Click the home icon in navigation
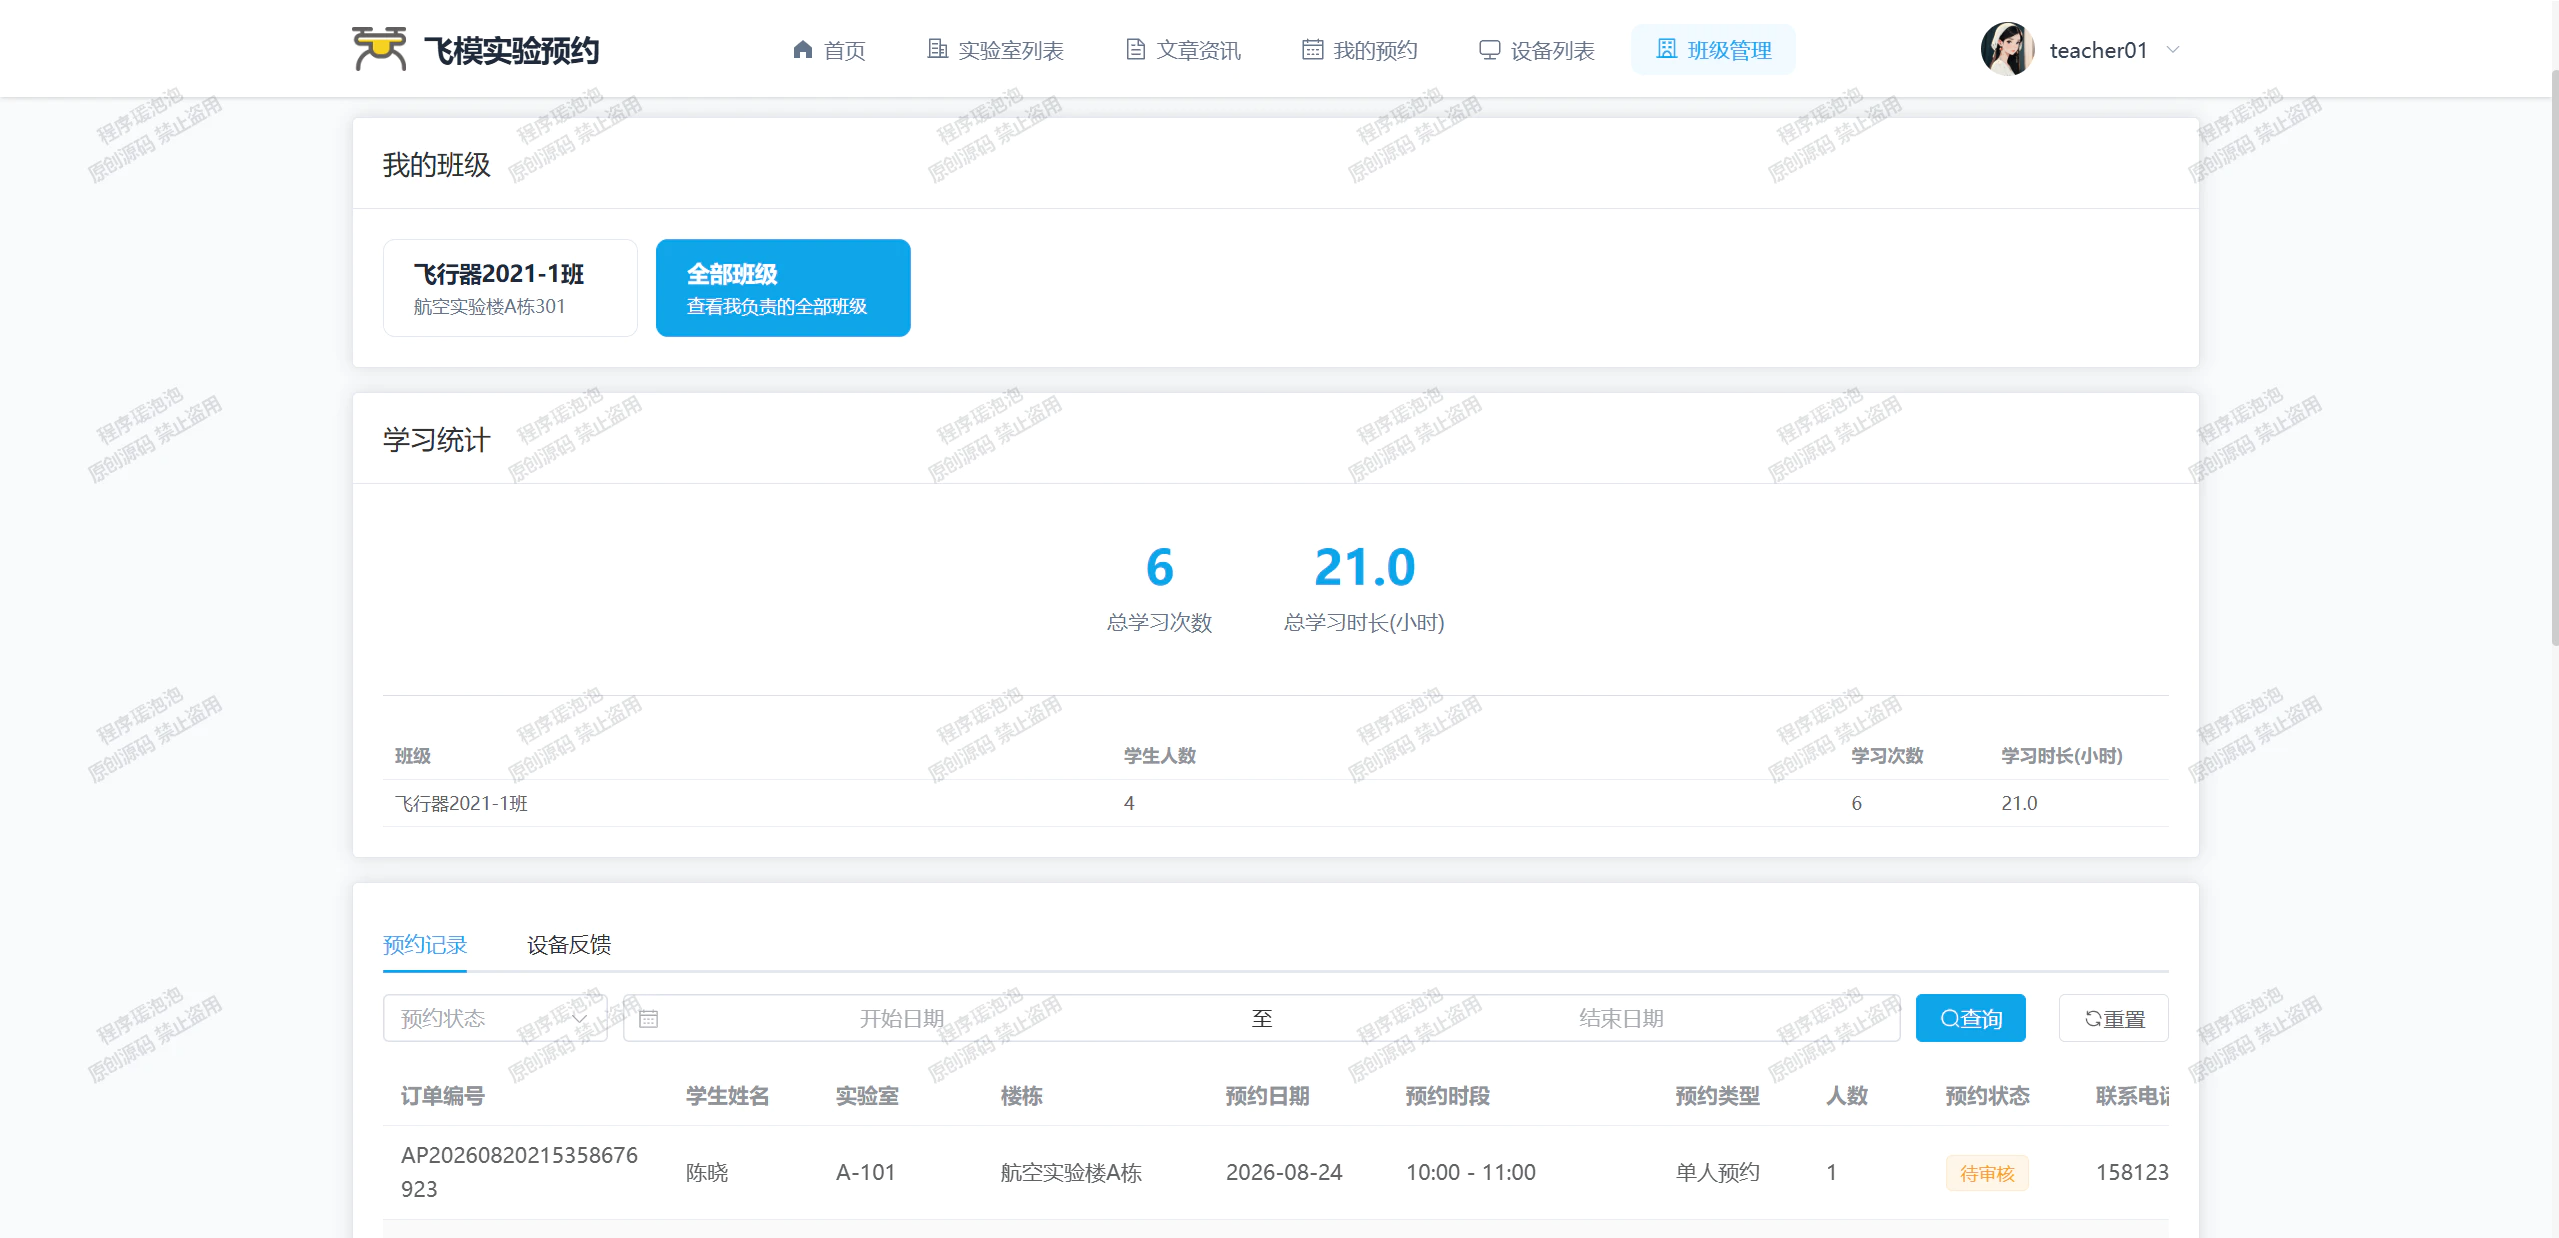This screenshot has width=2559, height=1238. click(x=802, y=49)
